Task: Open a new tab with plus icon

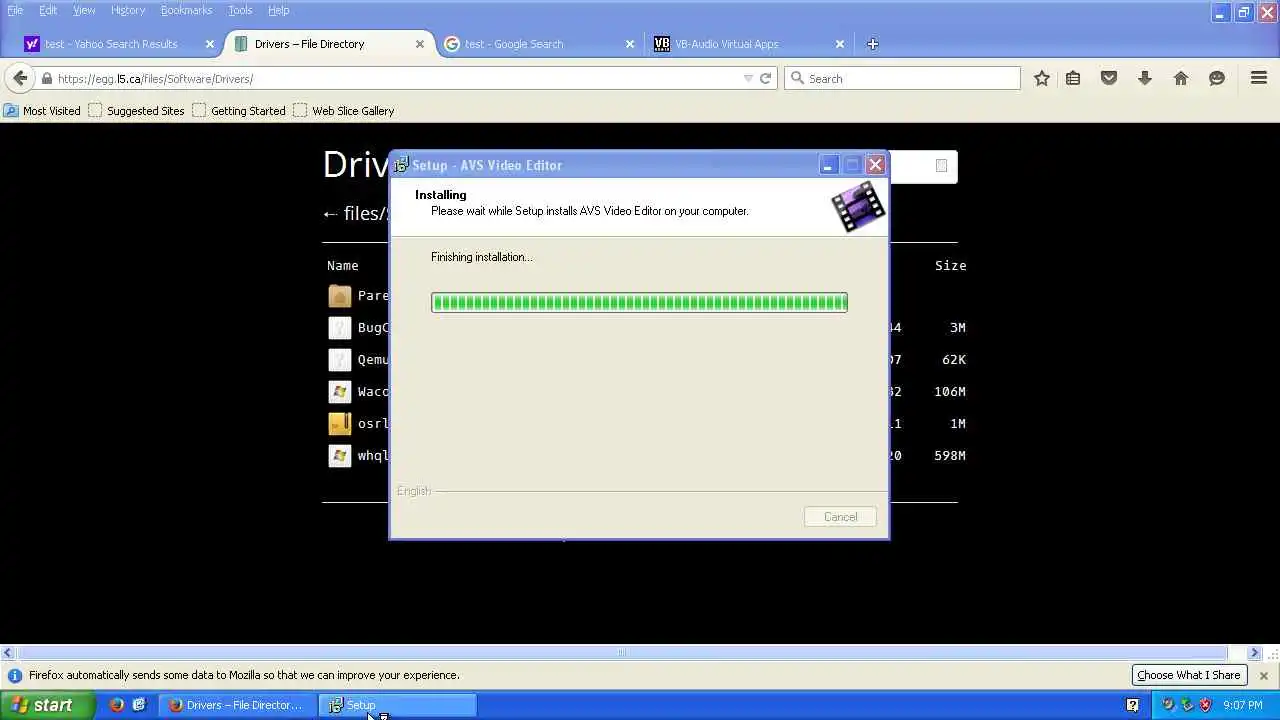Action: coord(872,44)
